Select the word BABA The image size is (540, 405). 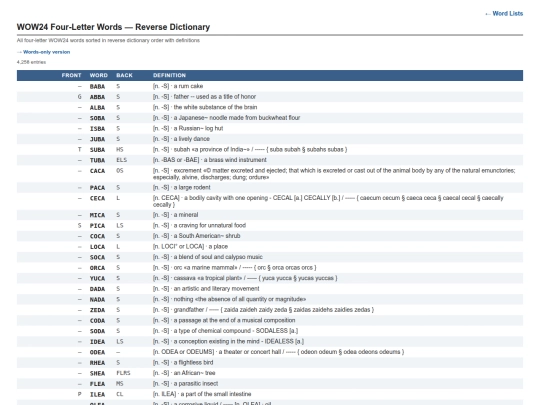pyautogui.click(x=97, y=86)
